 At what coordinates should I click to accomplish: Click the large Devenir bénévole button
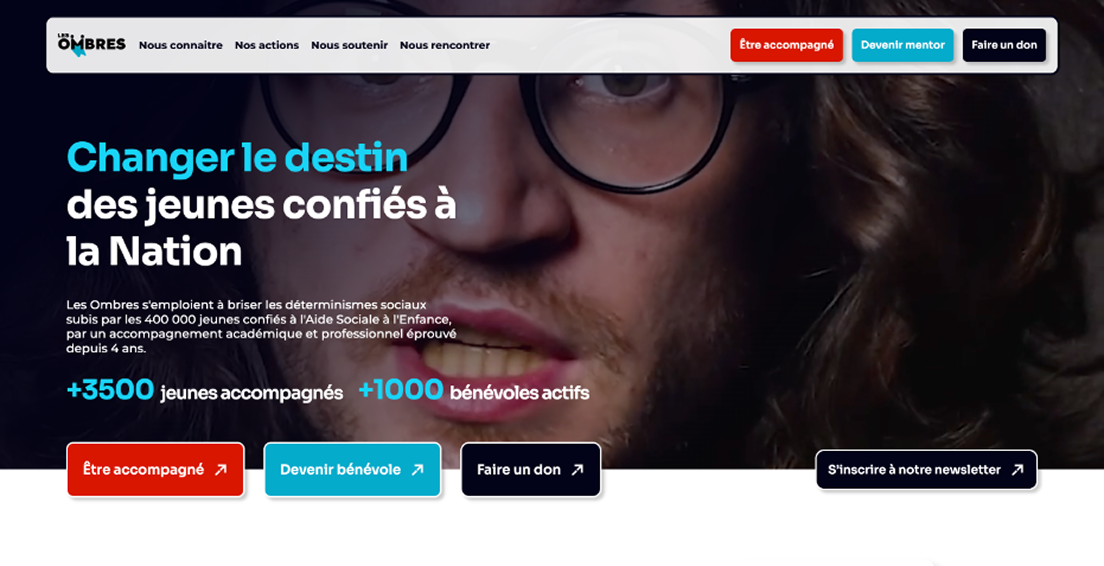[353, 470]
